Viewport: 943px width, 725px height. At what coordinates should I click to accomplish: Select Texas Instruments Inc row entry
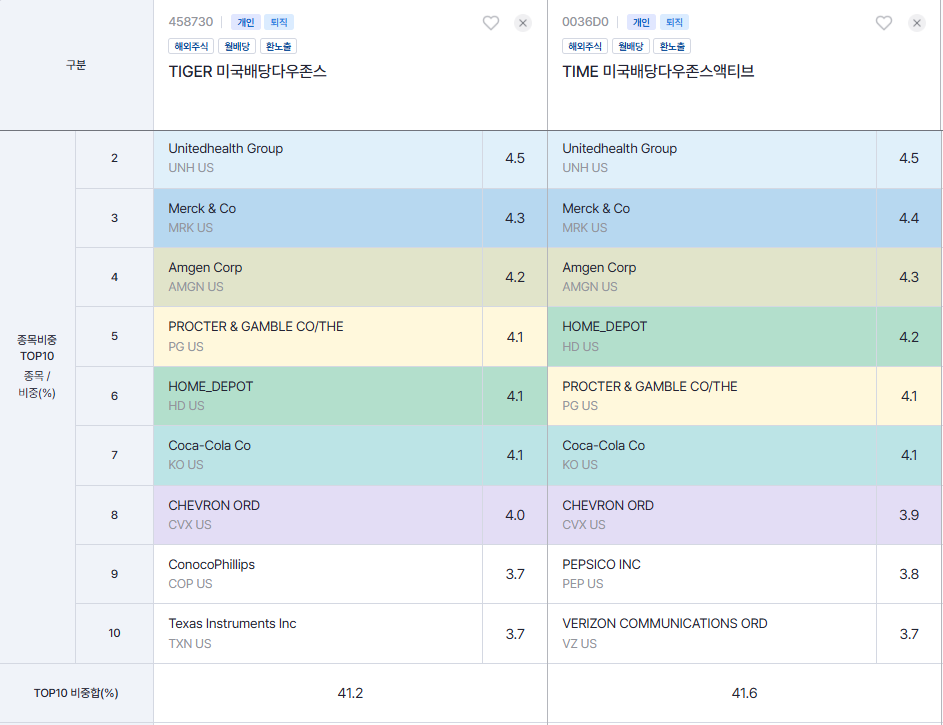pyautogui.click(x=318, y=634)
